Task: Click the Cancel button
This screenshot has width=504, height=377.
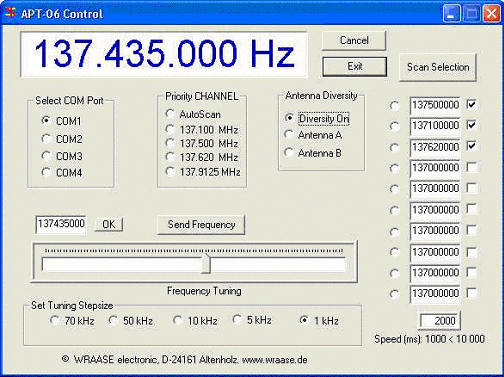Action: pyautogui.click(x=354, y=41)
